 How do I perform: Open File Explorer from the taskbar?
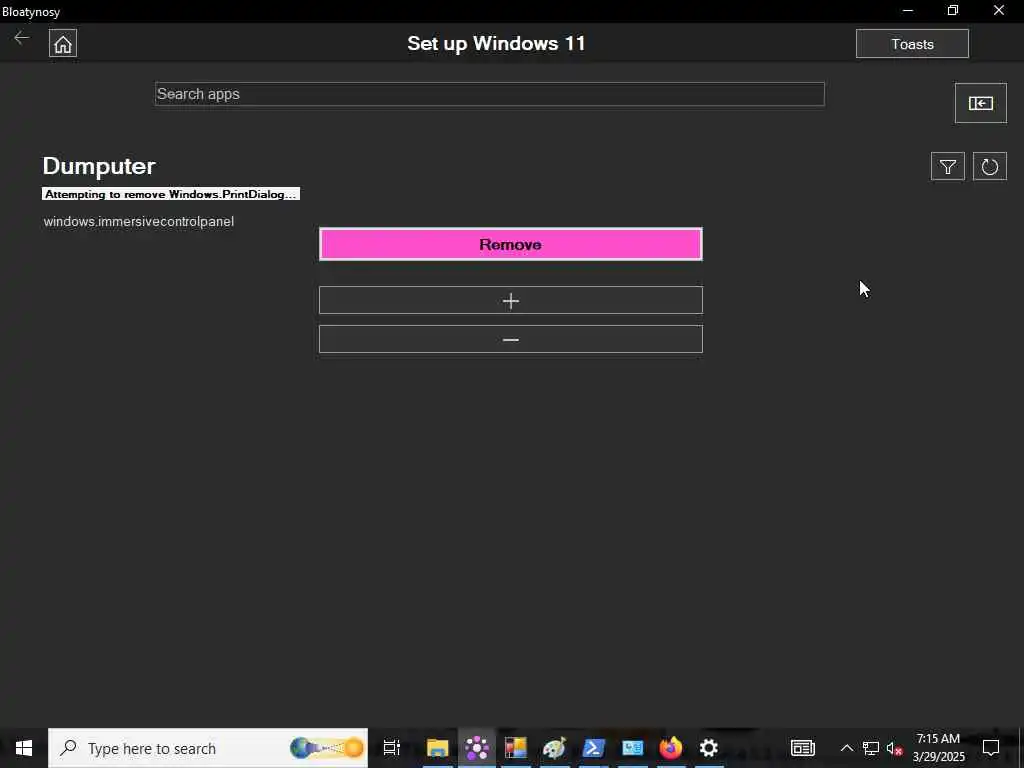coord(438,748)
